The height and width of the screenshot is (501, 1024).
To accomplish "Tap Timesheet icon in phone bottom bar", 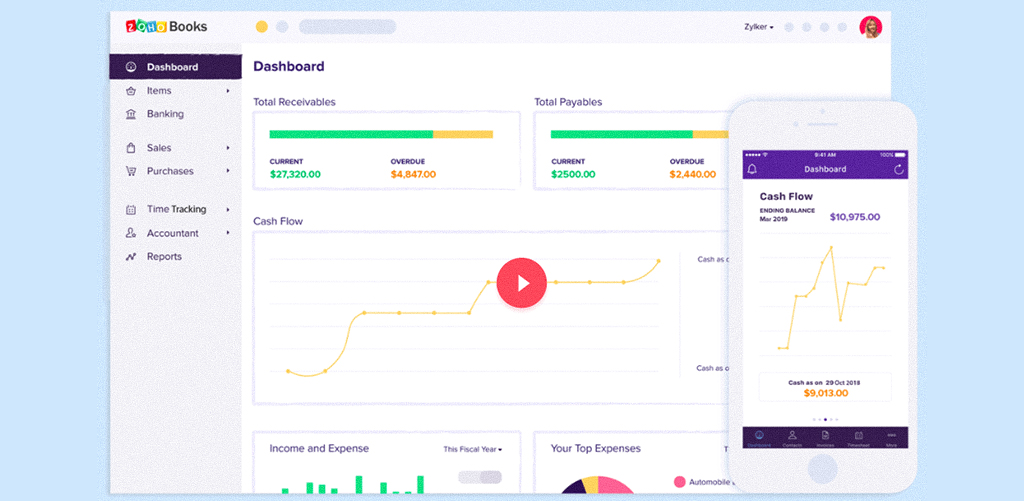I will (858, 437).
